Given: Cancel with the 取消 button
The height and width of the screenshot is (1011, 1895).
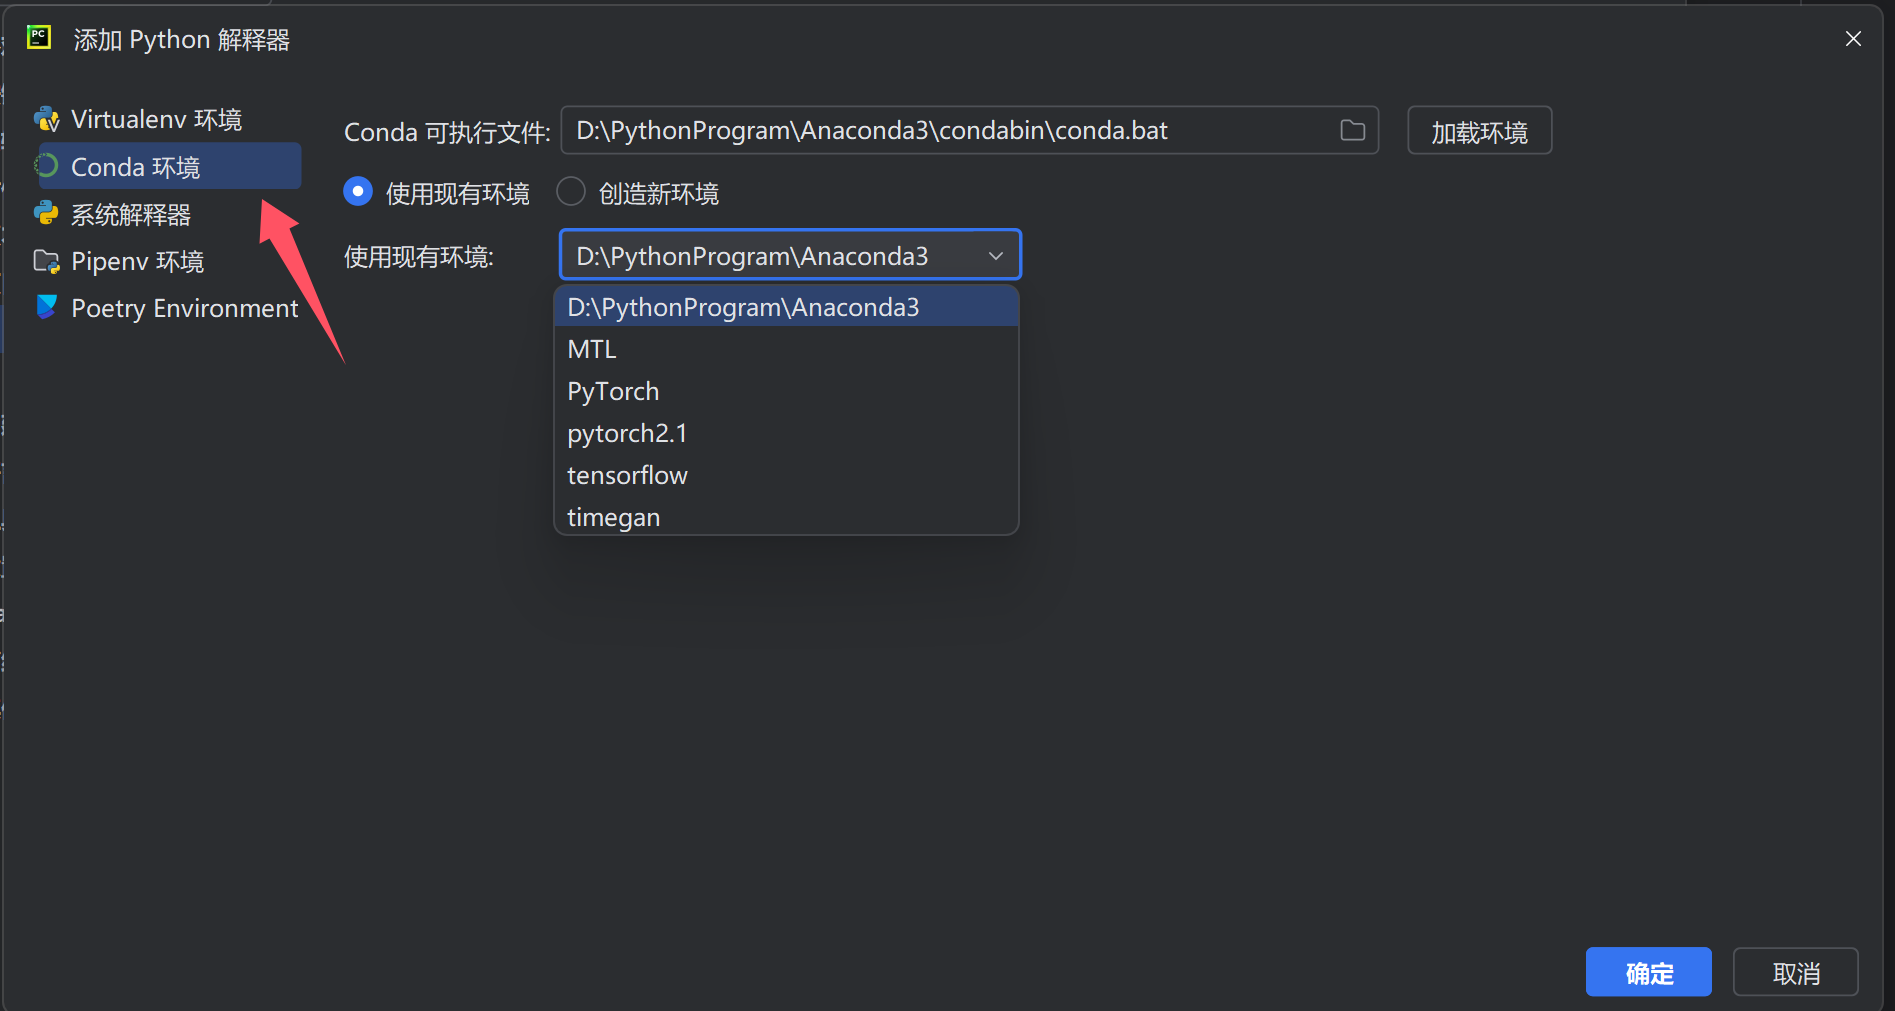Looking at the screenshot, I should coord(1795,972).
